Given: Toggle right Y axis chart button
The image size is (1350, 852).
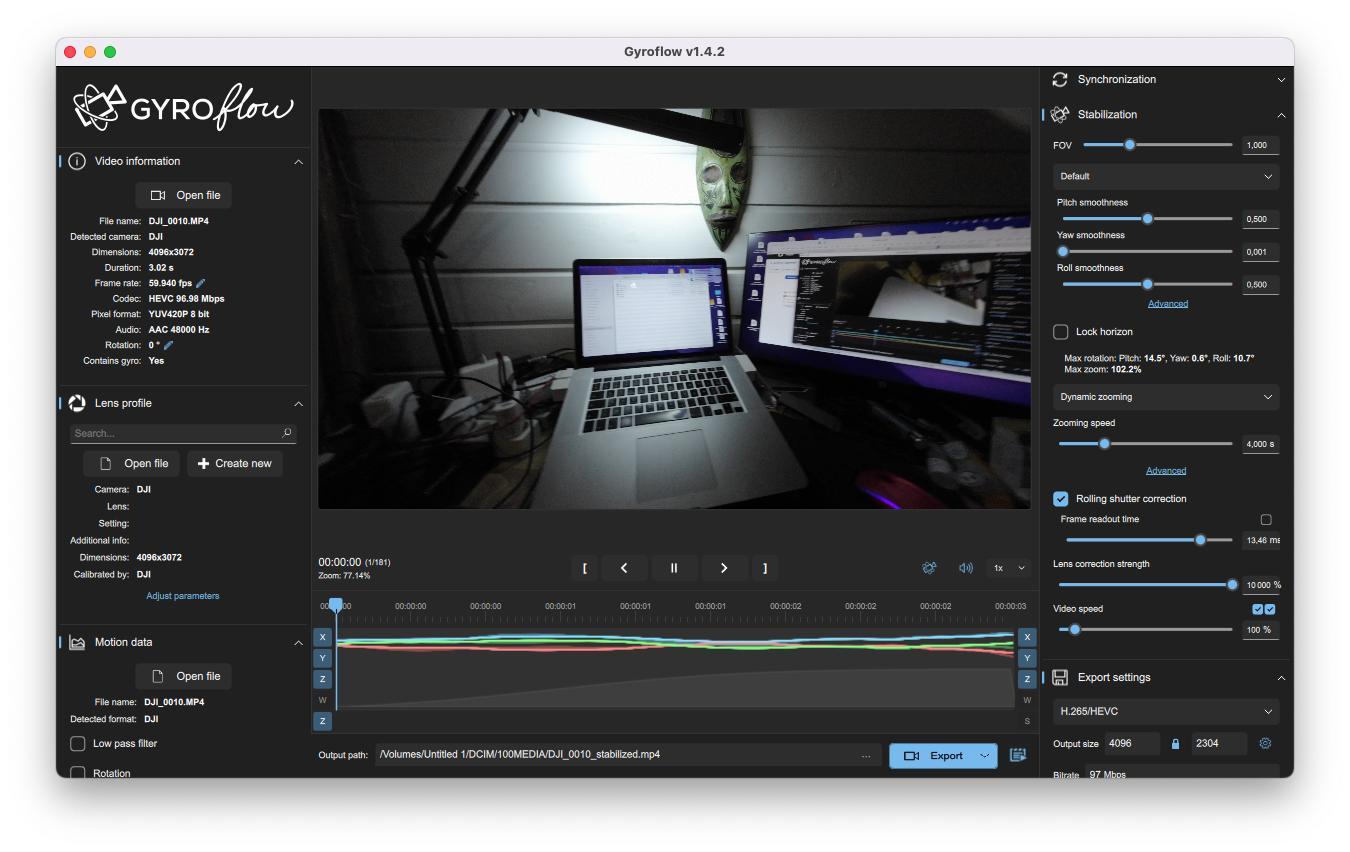Looking at the screenshot, I should coord(1027,658).
